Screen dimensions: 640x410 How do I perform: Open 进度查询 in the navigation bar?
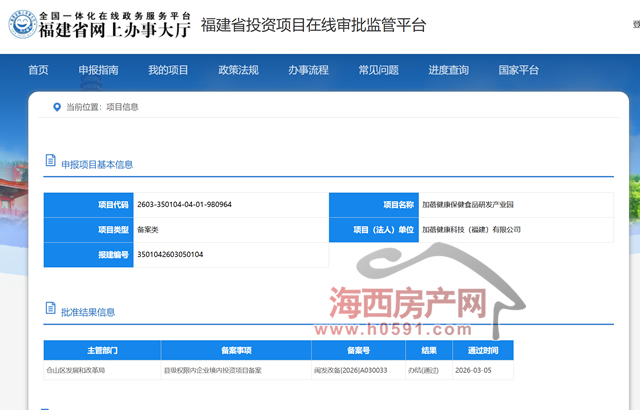(448, 70)
